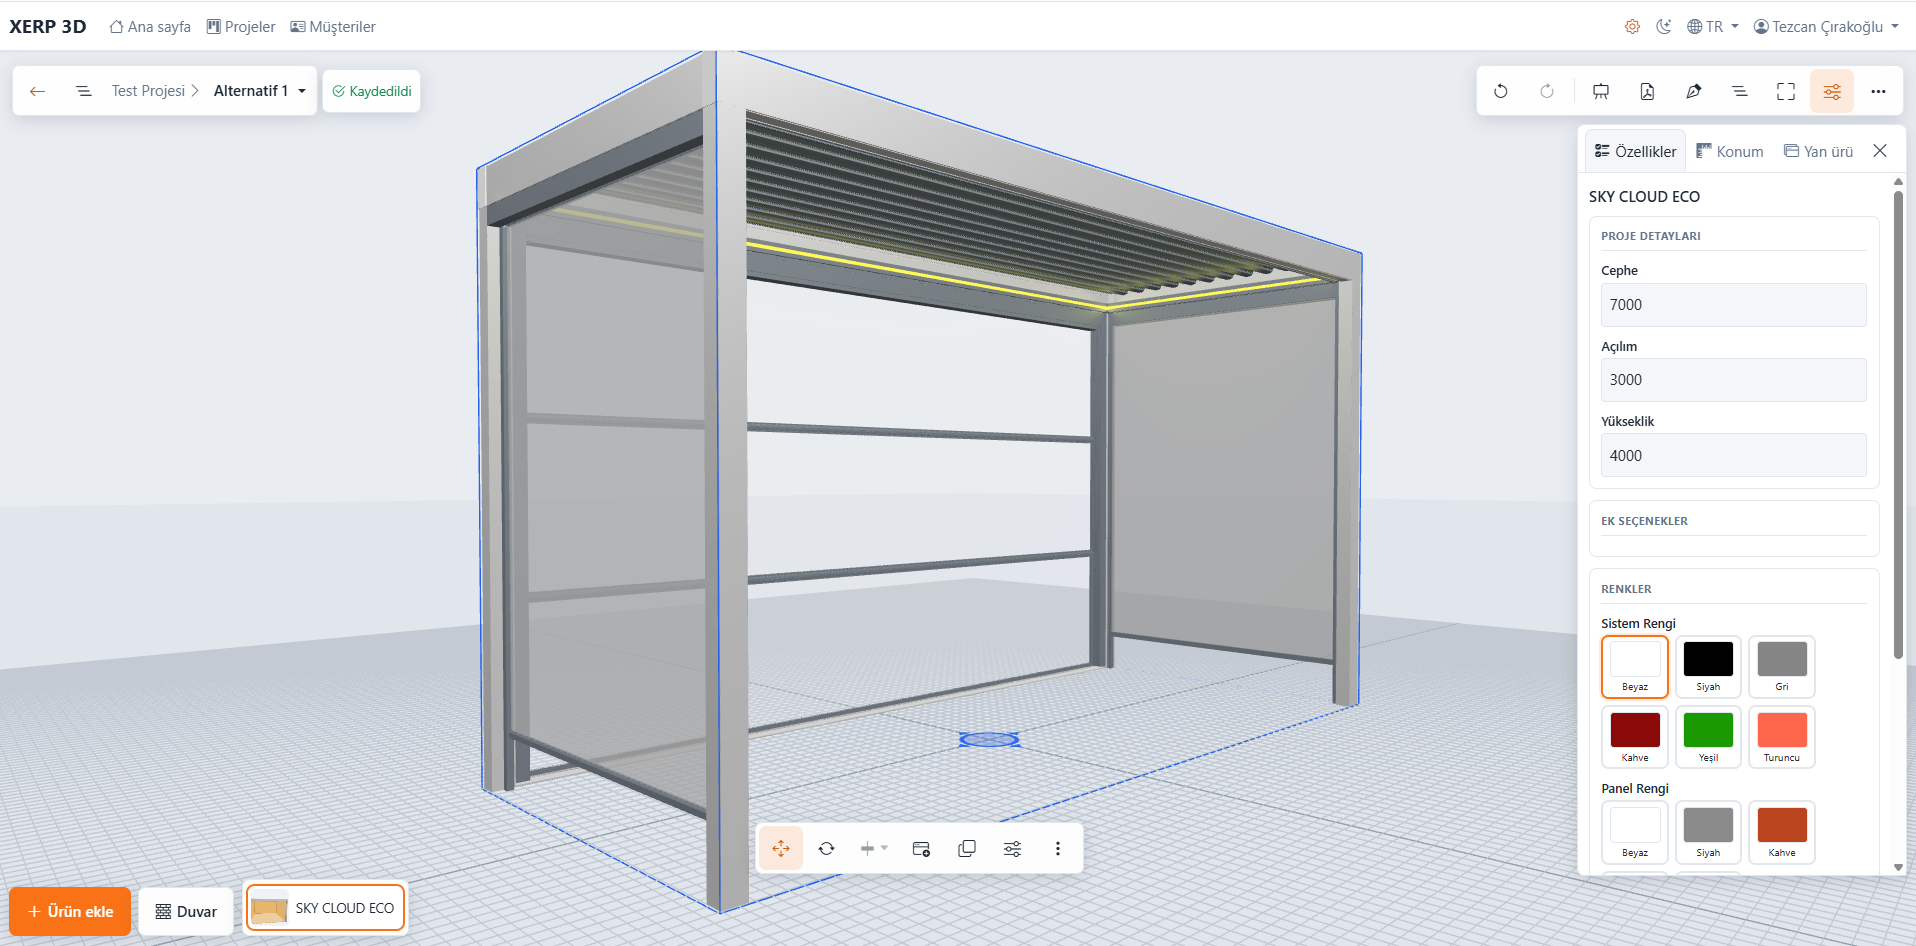This screenshot has height=946, width=1916.
Task: Click the Ürün ekle button
Action: coord(70,911)
